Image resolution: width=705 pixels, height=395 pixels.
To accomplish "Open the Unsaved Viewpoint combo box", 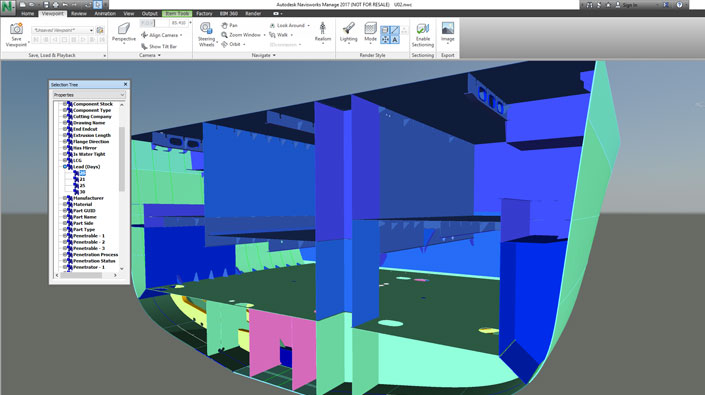I will tap(62, 30).
